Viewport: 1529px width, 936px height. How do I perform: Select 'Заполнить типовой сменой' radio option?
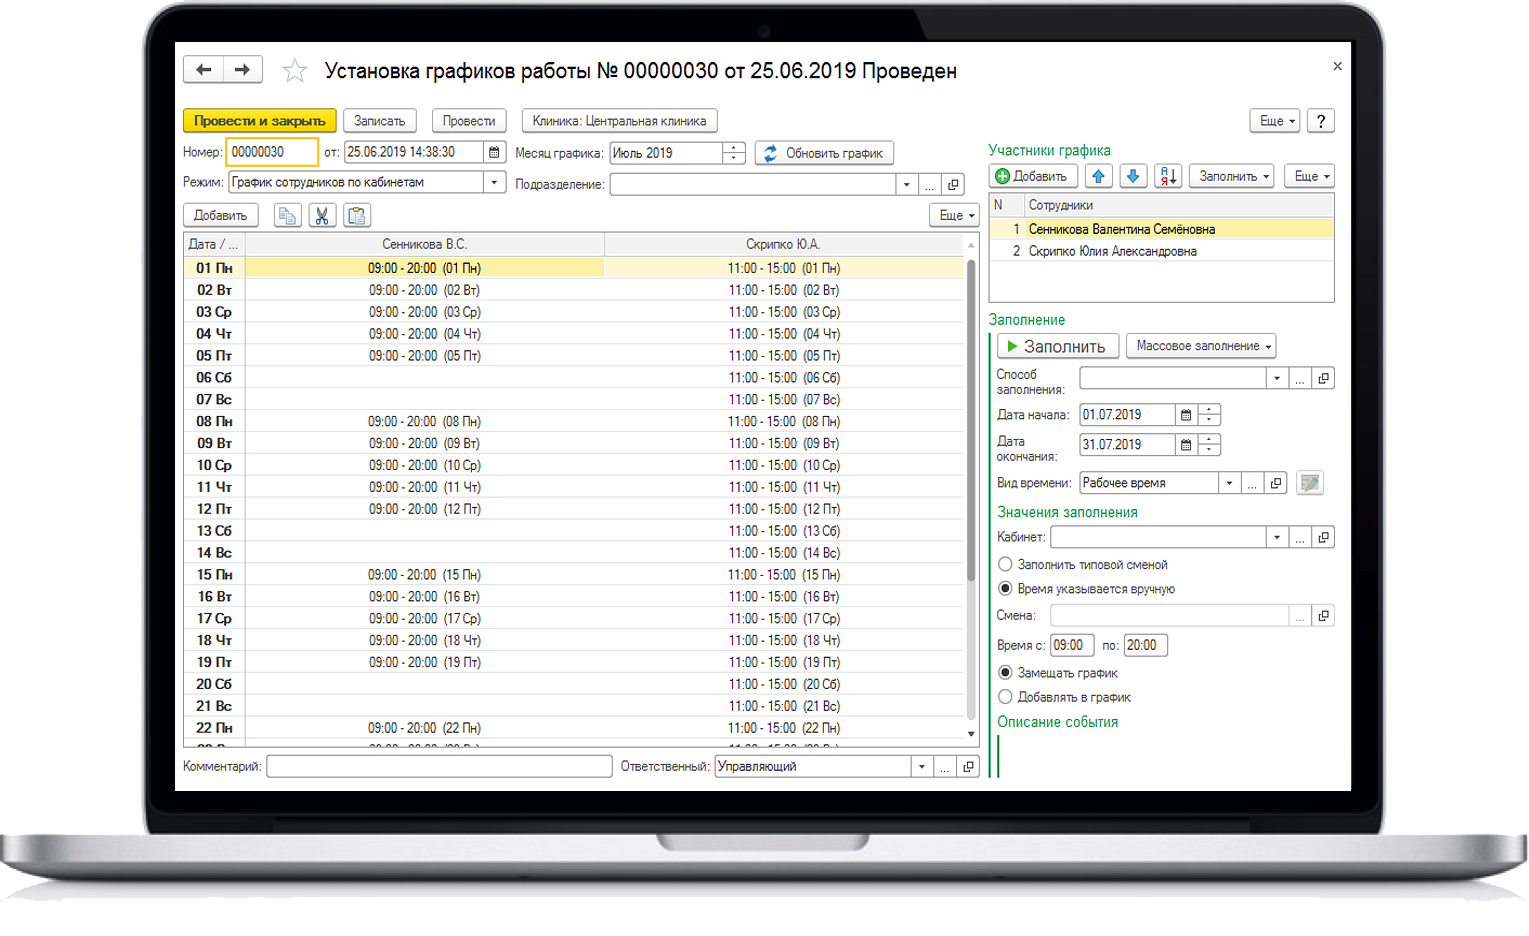[x=1006, y=565]
